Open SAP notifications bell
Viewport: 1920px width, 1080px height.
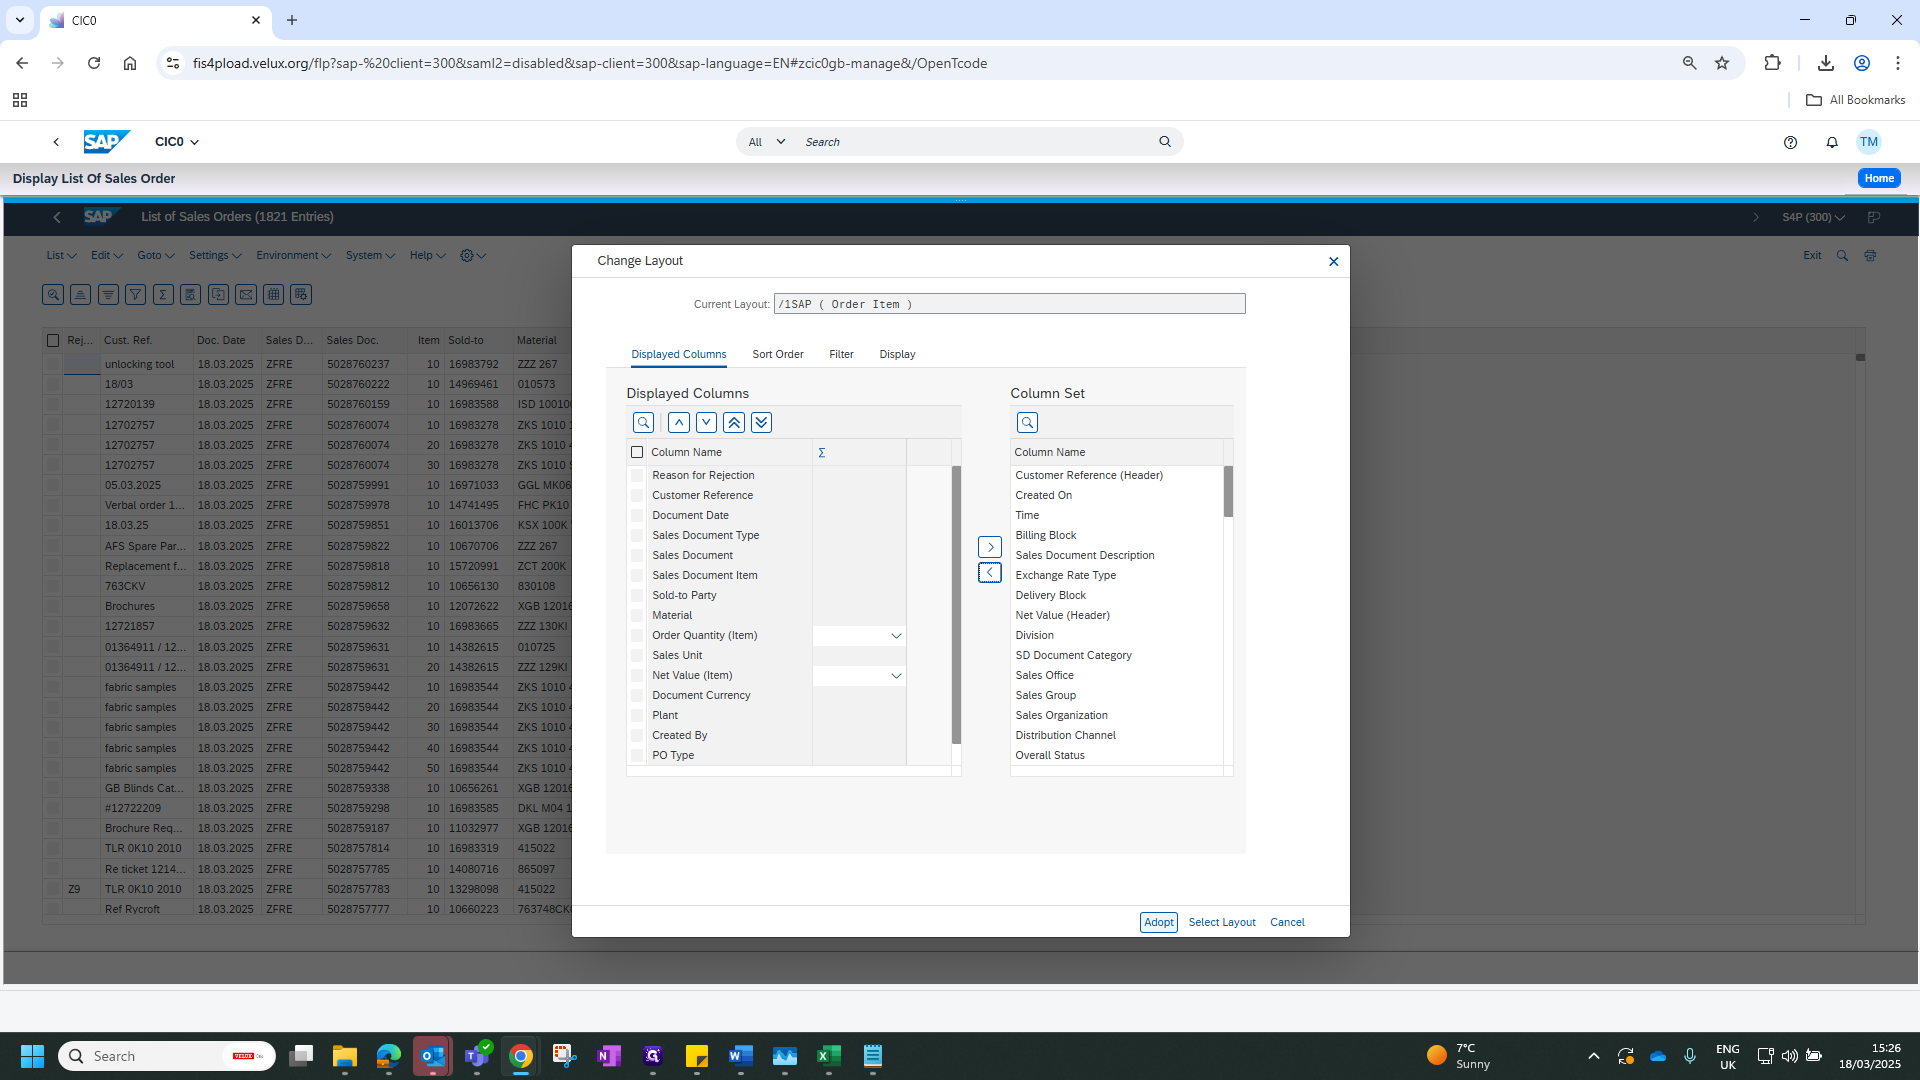coord(1832,142)
